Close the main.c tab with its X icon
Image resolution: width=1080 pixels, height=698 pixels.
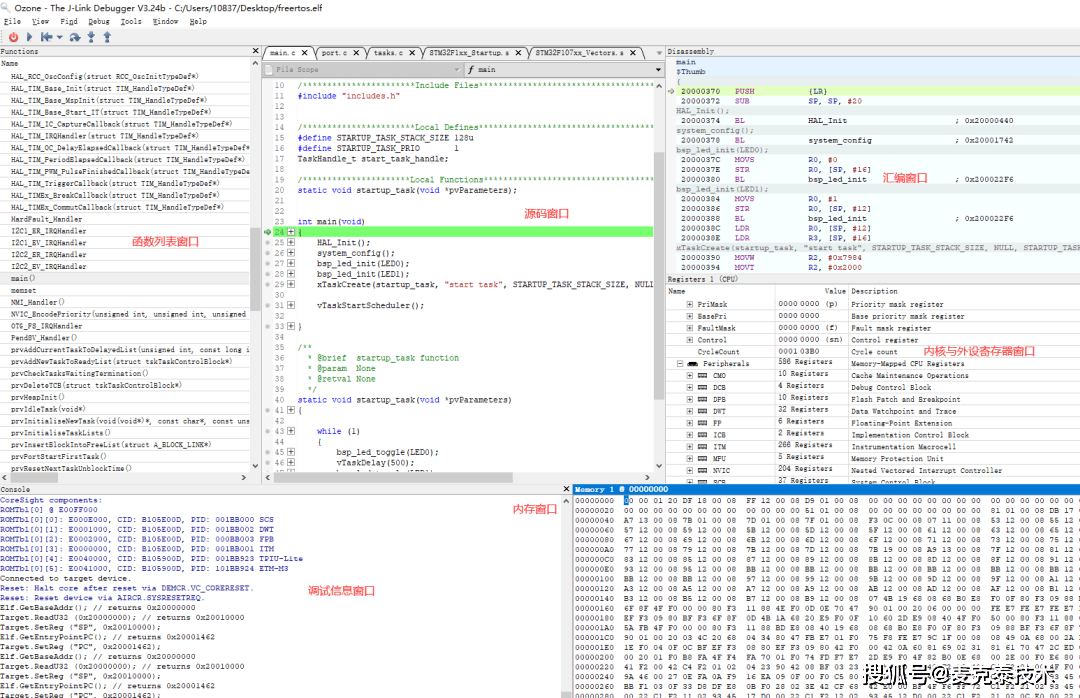point(305,52)
